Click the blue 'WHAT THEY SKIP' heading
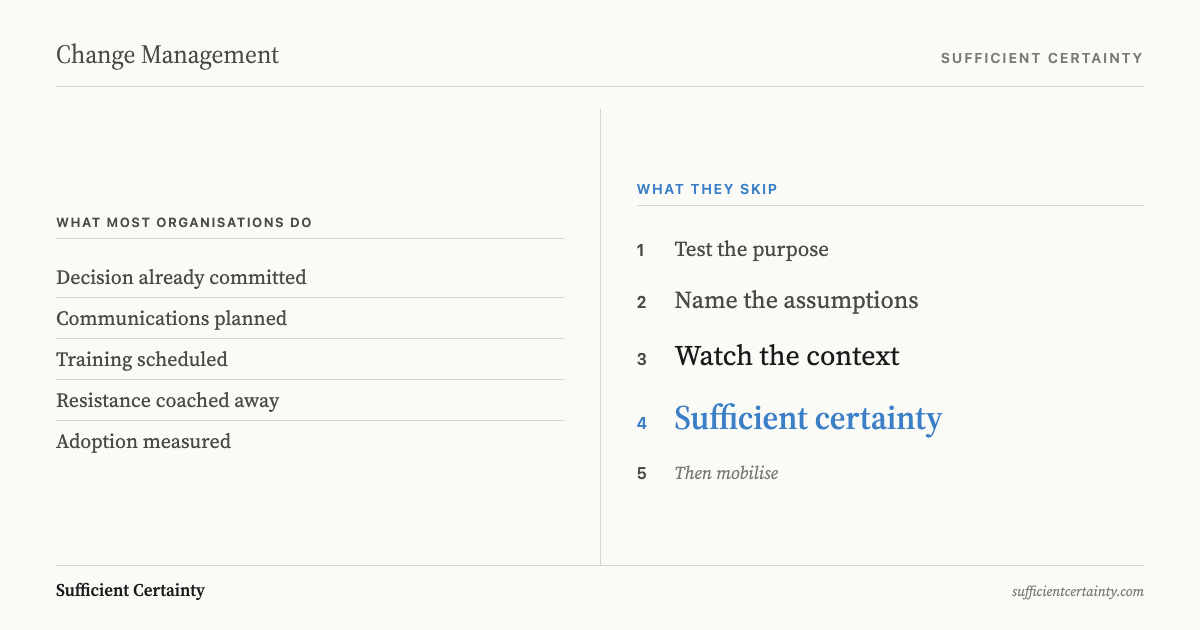This screenshot has height=630, width=1200. point(707,189)
